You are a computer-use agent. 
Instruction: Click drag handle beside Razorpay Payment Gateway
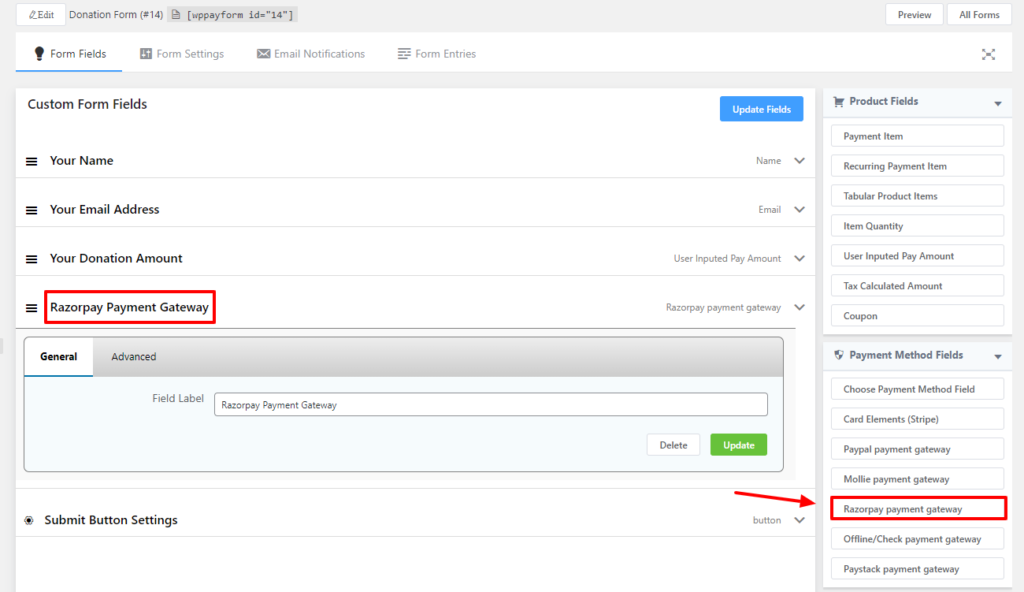pos(31,308)
